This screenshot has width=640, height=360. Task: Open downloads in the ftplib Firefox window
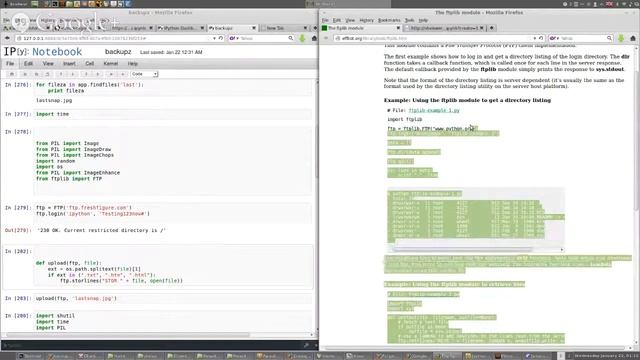tap(621, 38)
